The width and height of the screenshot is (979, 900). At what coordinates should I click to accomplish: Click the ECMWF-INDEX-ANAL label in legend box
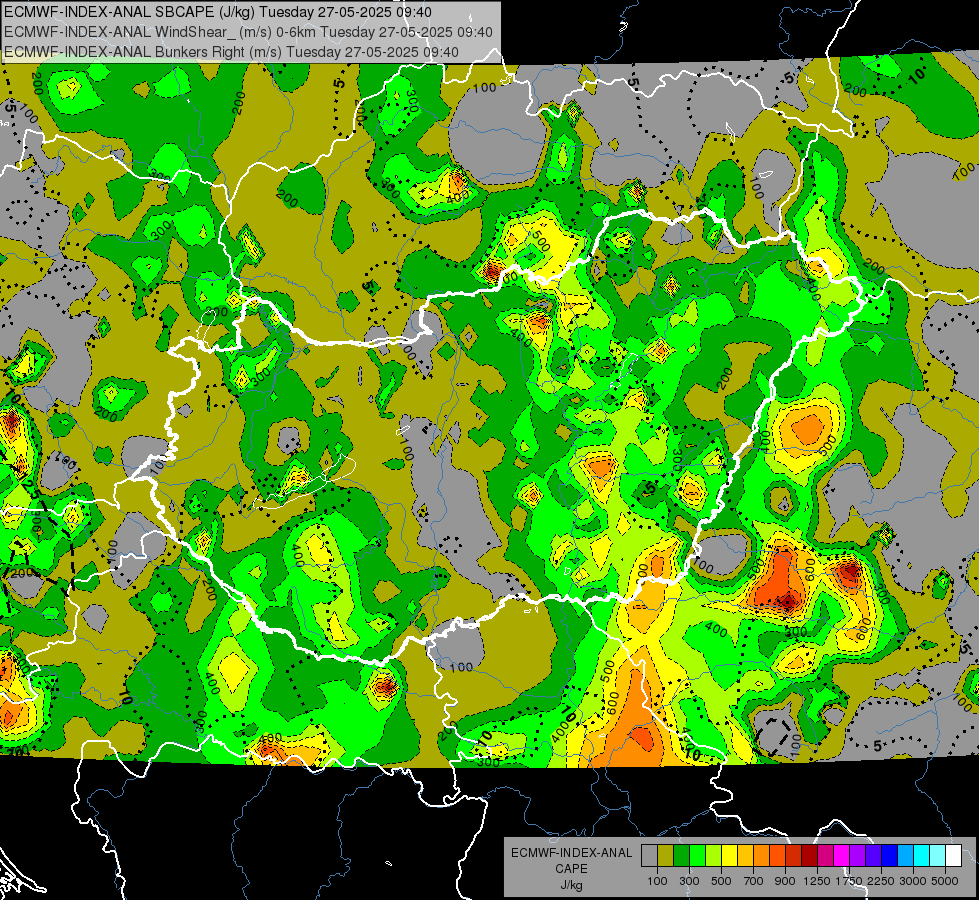571,853
